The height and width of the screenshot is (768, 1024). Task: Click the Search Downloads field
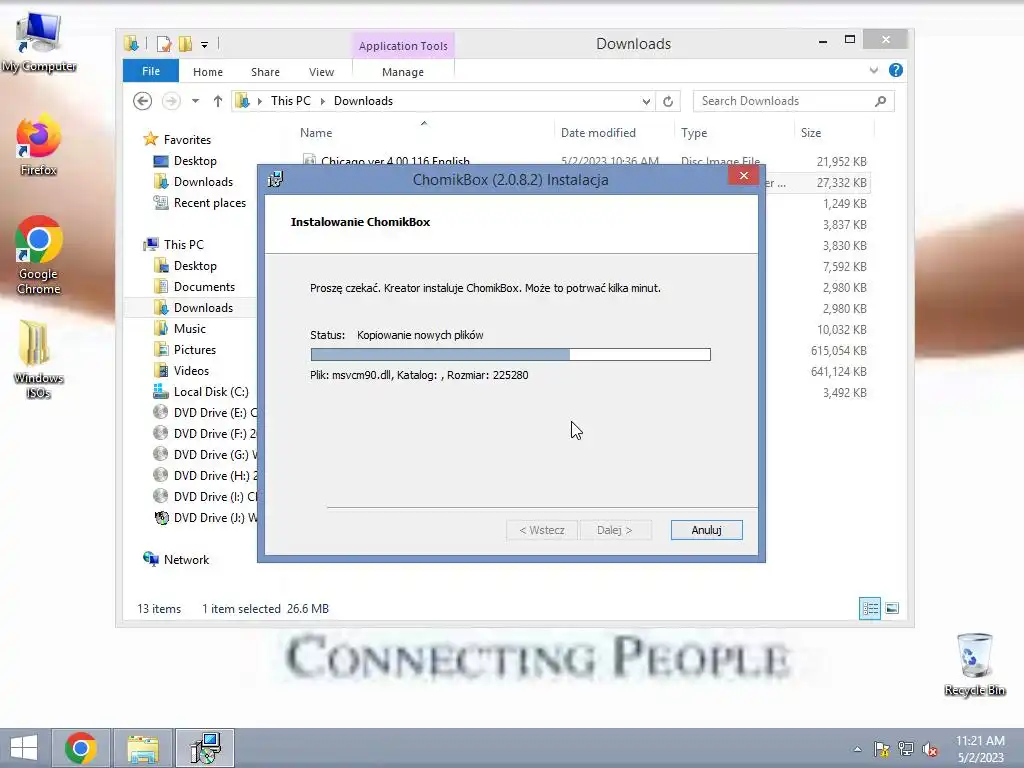point(793,101)
